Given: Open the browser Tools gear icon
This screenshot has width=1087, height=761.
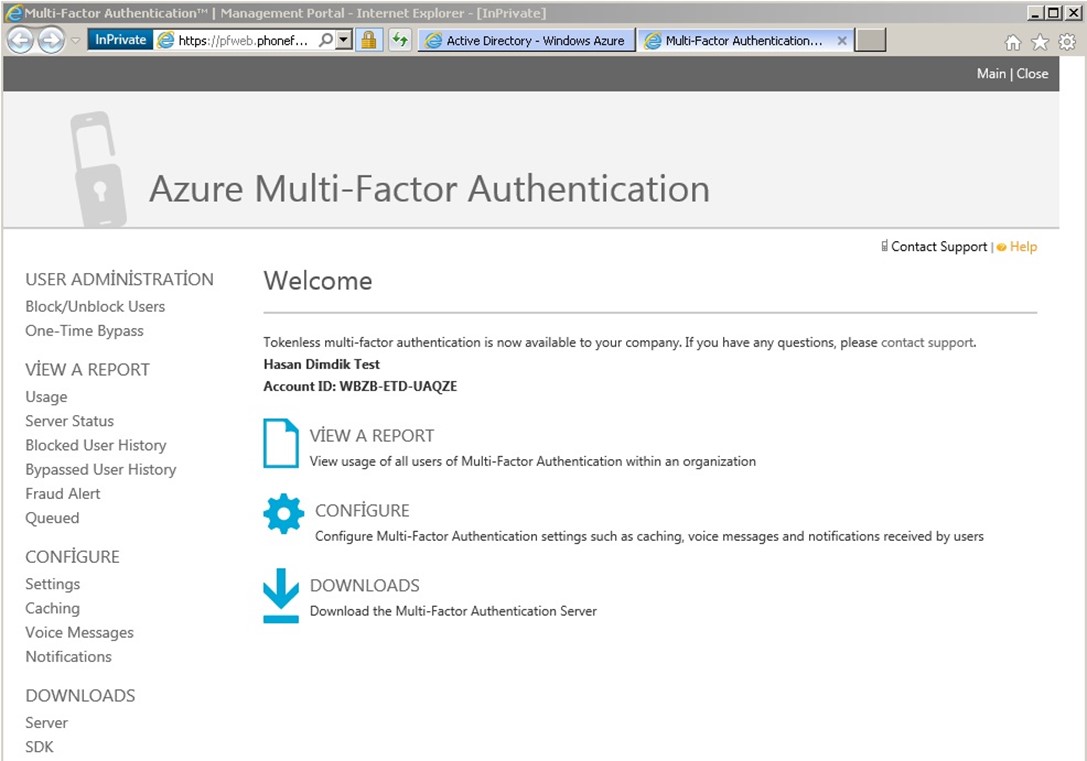Looking at the screenshot, I should (1067, 42).
